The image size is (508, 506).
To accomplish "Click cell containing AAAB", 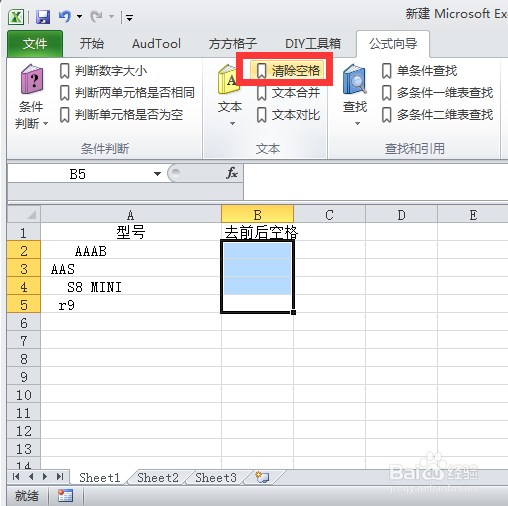I will click(x=131, y=250).
